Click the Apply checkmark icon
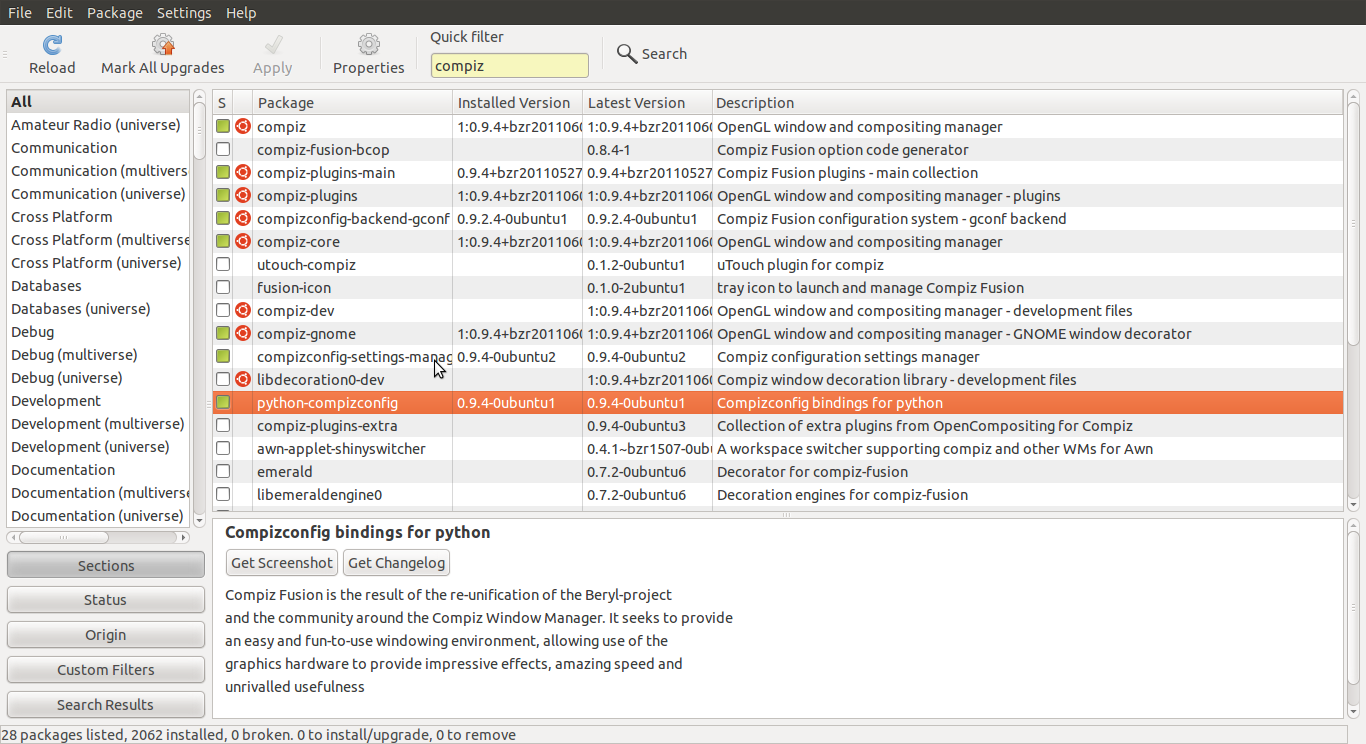Screen dimensions: 1366x744 point(273,44)
